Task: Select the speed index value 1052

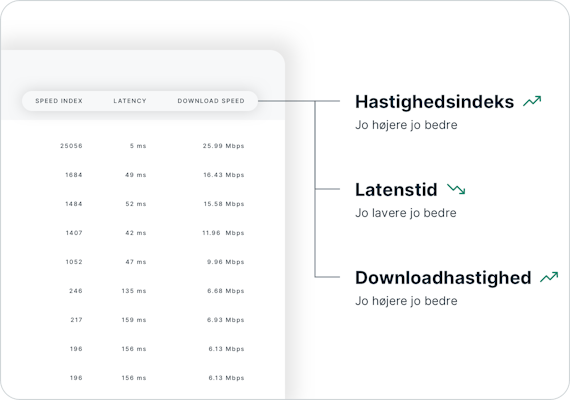Action: [x=74, y=262]
